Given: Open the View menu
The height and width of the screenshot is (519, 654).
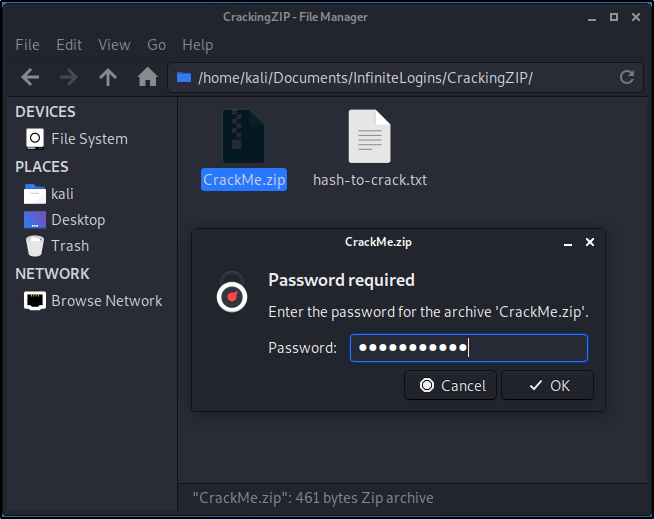Looking at the screenshot, I should 114,45.
